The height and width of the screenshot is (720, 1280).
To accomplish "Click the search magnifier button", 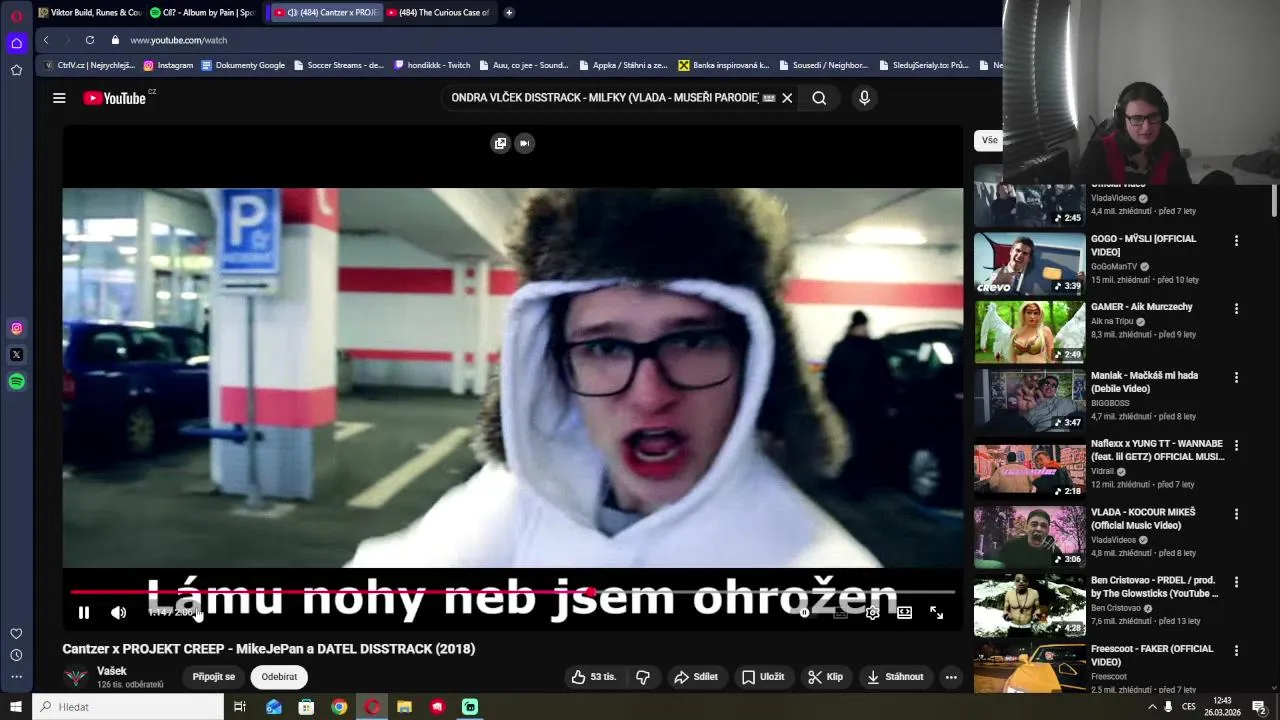I will pyautogui.click(x=819, y=98).
